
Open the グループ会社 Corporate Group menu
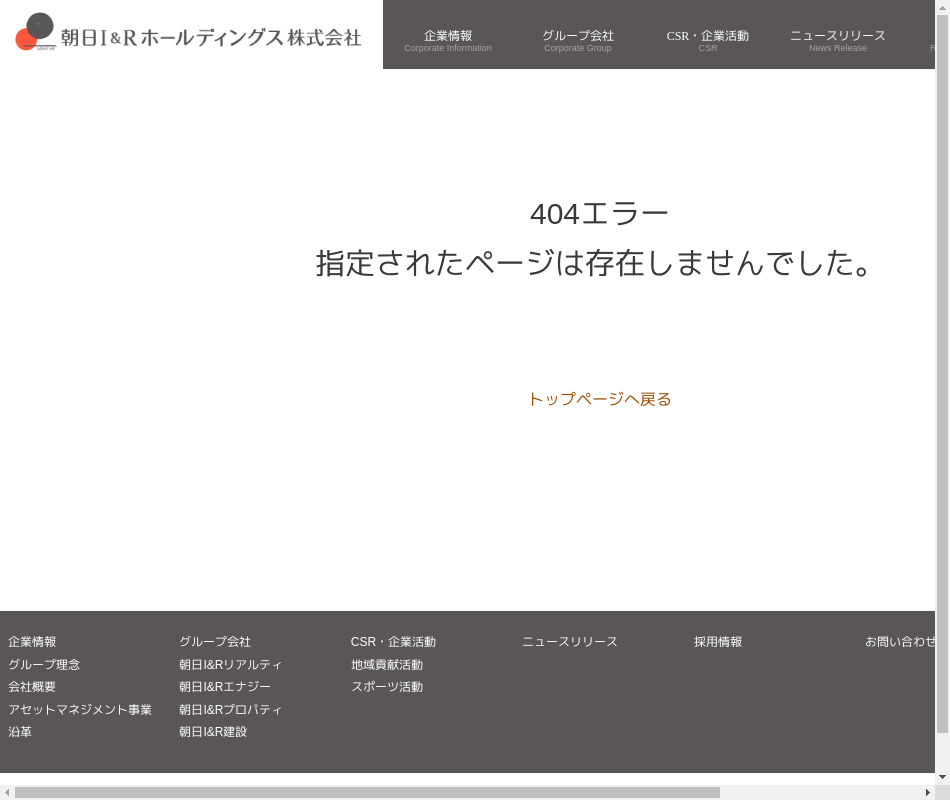point(578,40)
